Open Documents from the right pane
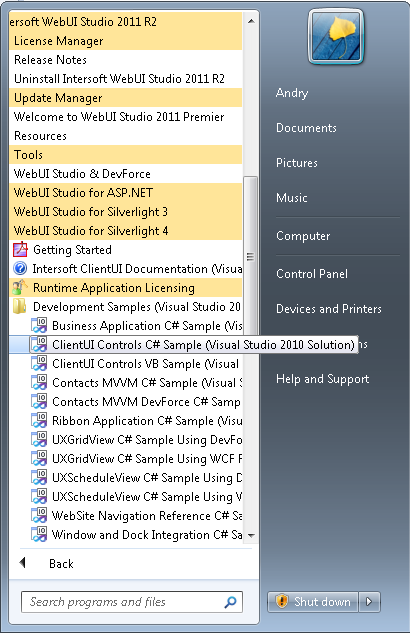This screenshot has width=410, height=633. pyautogui.click(x=306, y=128)
